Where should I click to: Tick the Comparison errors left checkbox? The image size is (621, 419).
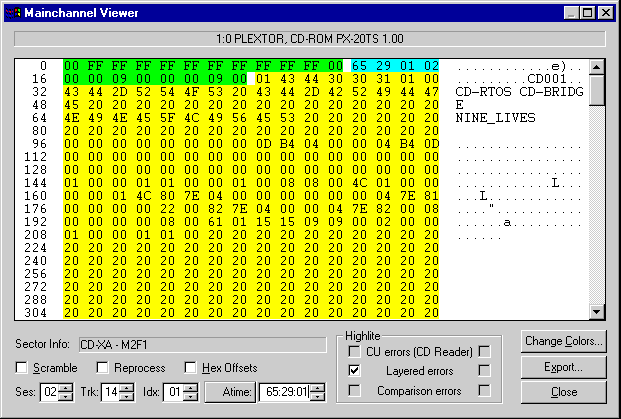click(x=354, y=390)
